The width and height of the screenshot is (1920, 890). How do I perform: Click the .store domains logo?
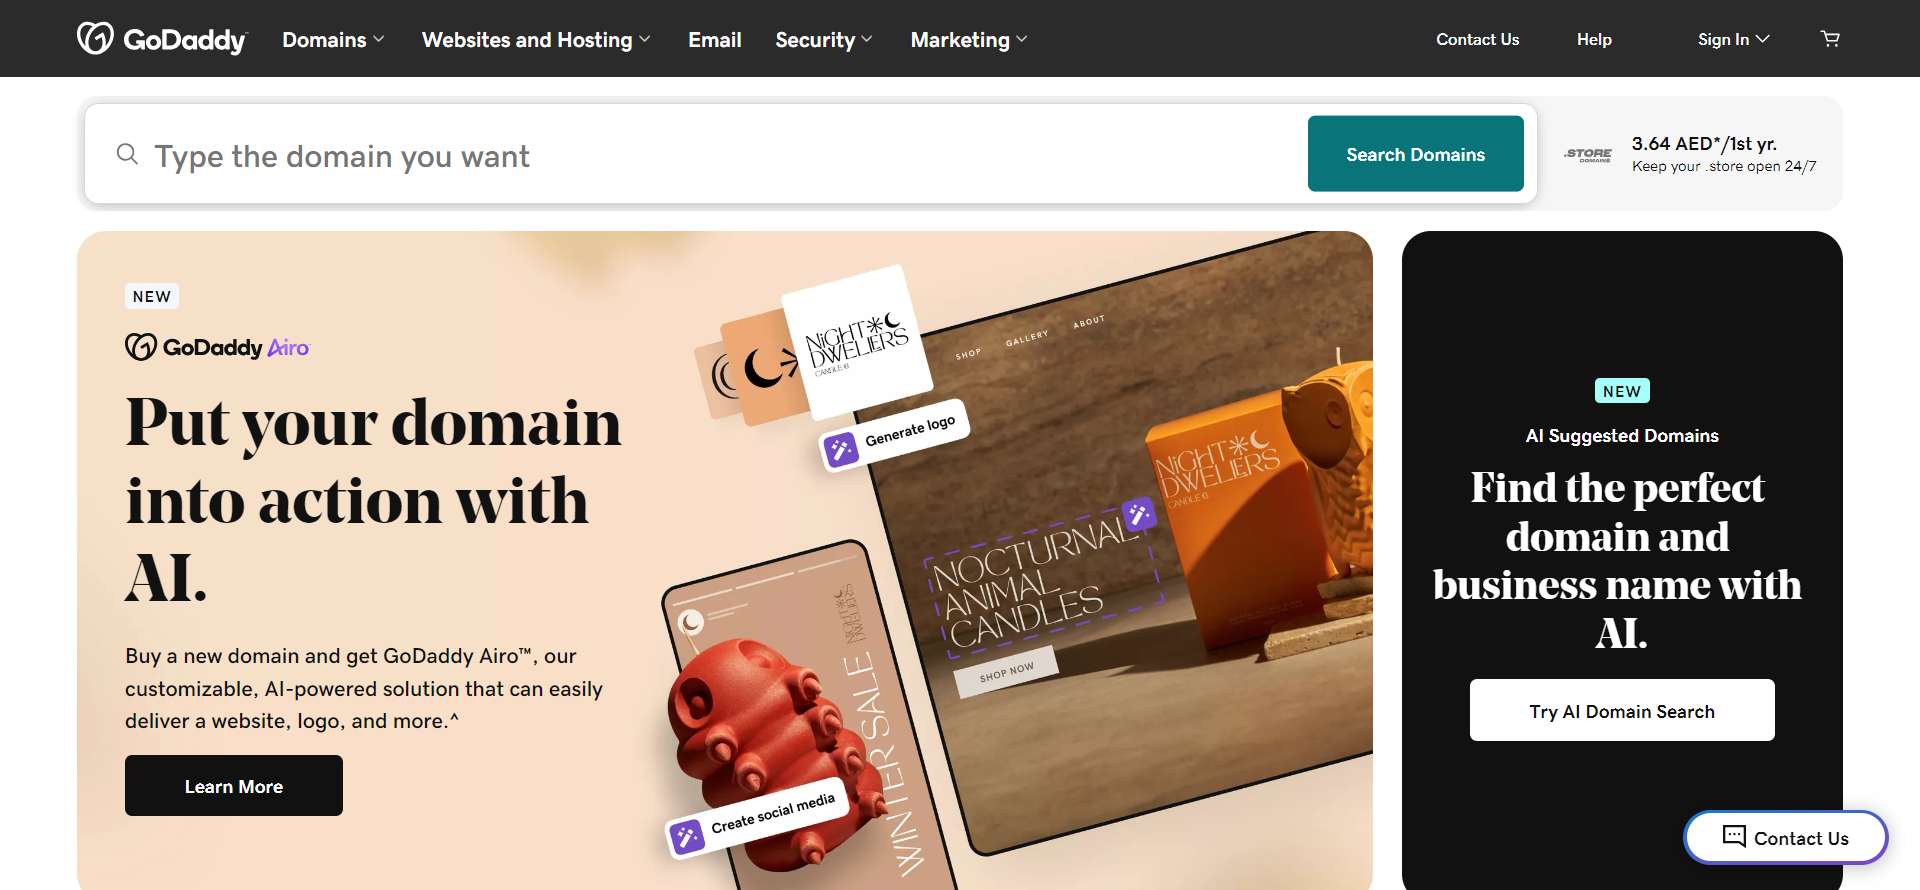1588,154
